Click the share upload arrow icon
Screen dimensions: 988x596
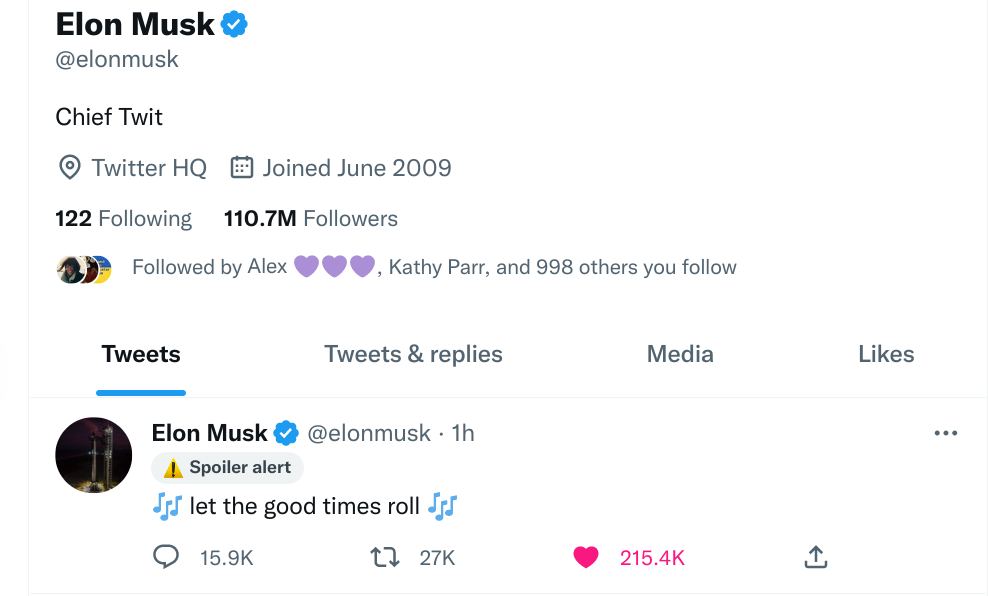pyautogui.click(x=815, y=557)
